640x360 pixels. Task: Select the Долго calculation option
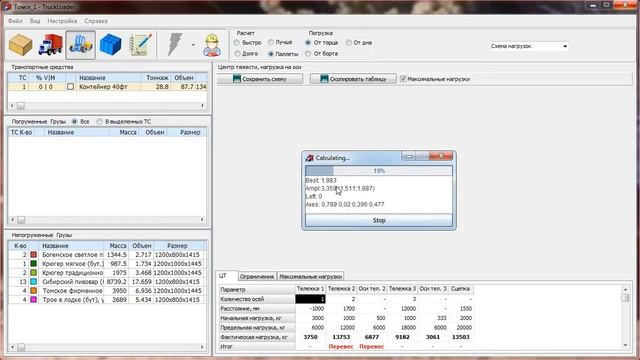246,53
